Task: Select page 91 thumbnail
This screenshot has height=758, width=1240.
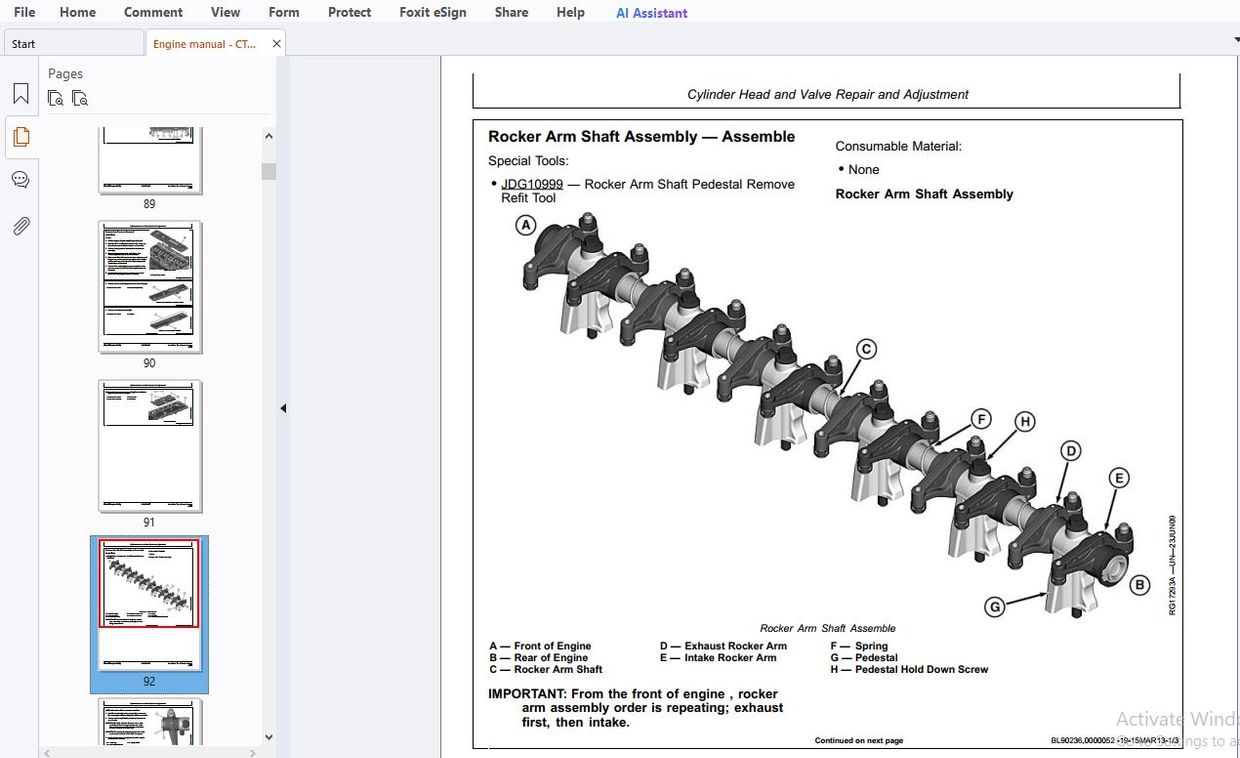Action: (150, 446)
